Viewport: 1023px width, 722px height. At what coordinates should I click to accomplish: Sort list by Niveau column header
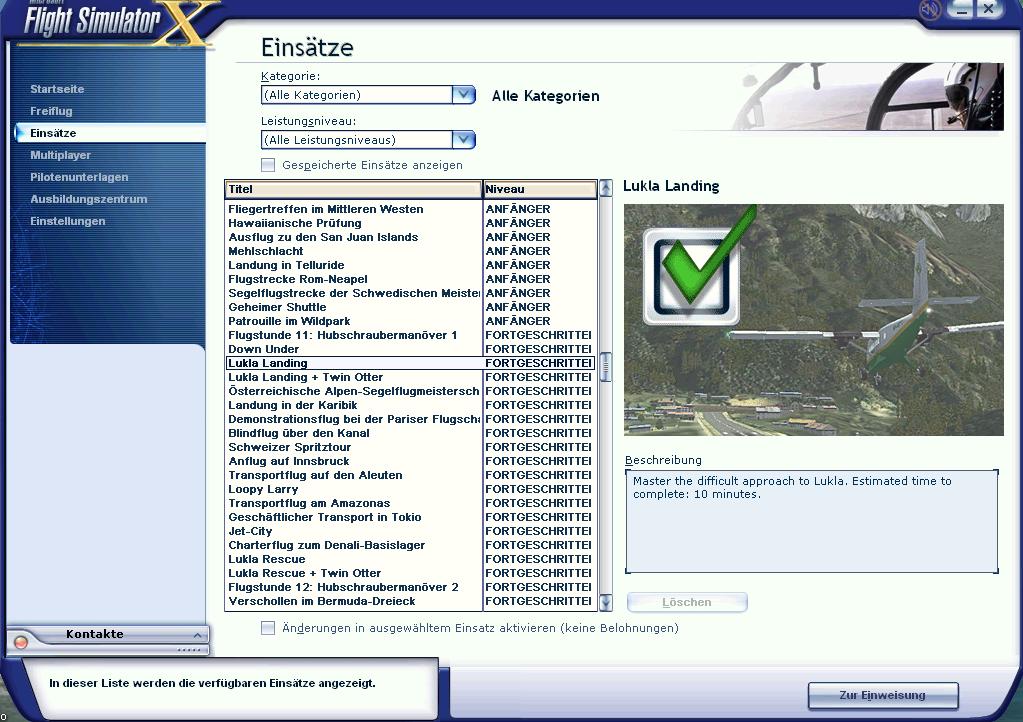coord(540,189)
